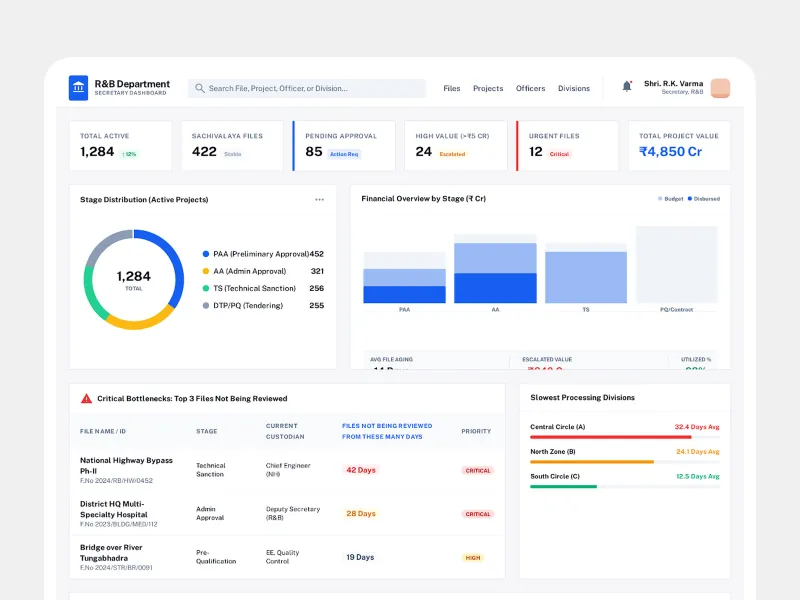Click the Central Circle (A) progress bar
This screenshot has width=800, height=600.
point(624,437)
